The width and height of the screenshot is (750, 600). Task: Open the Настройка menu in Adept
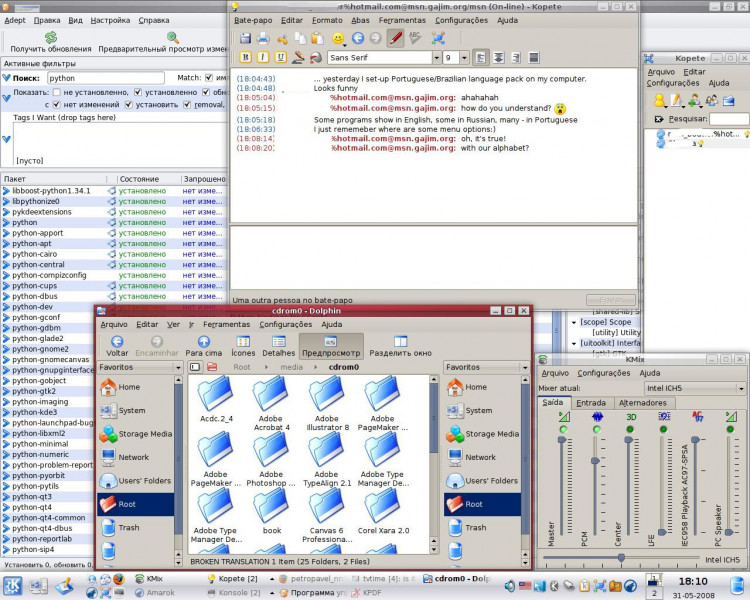pyautogui.click(x=110, y=20)
